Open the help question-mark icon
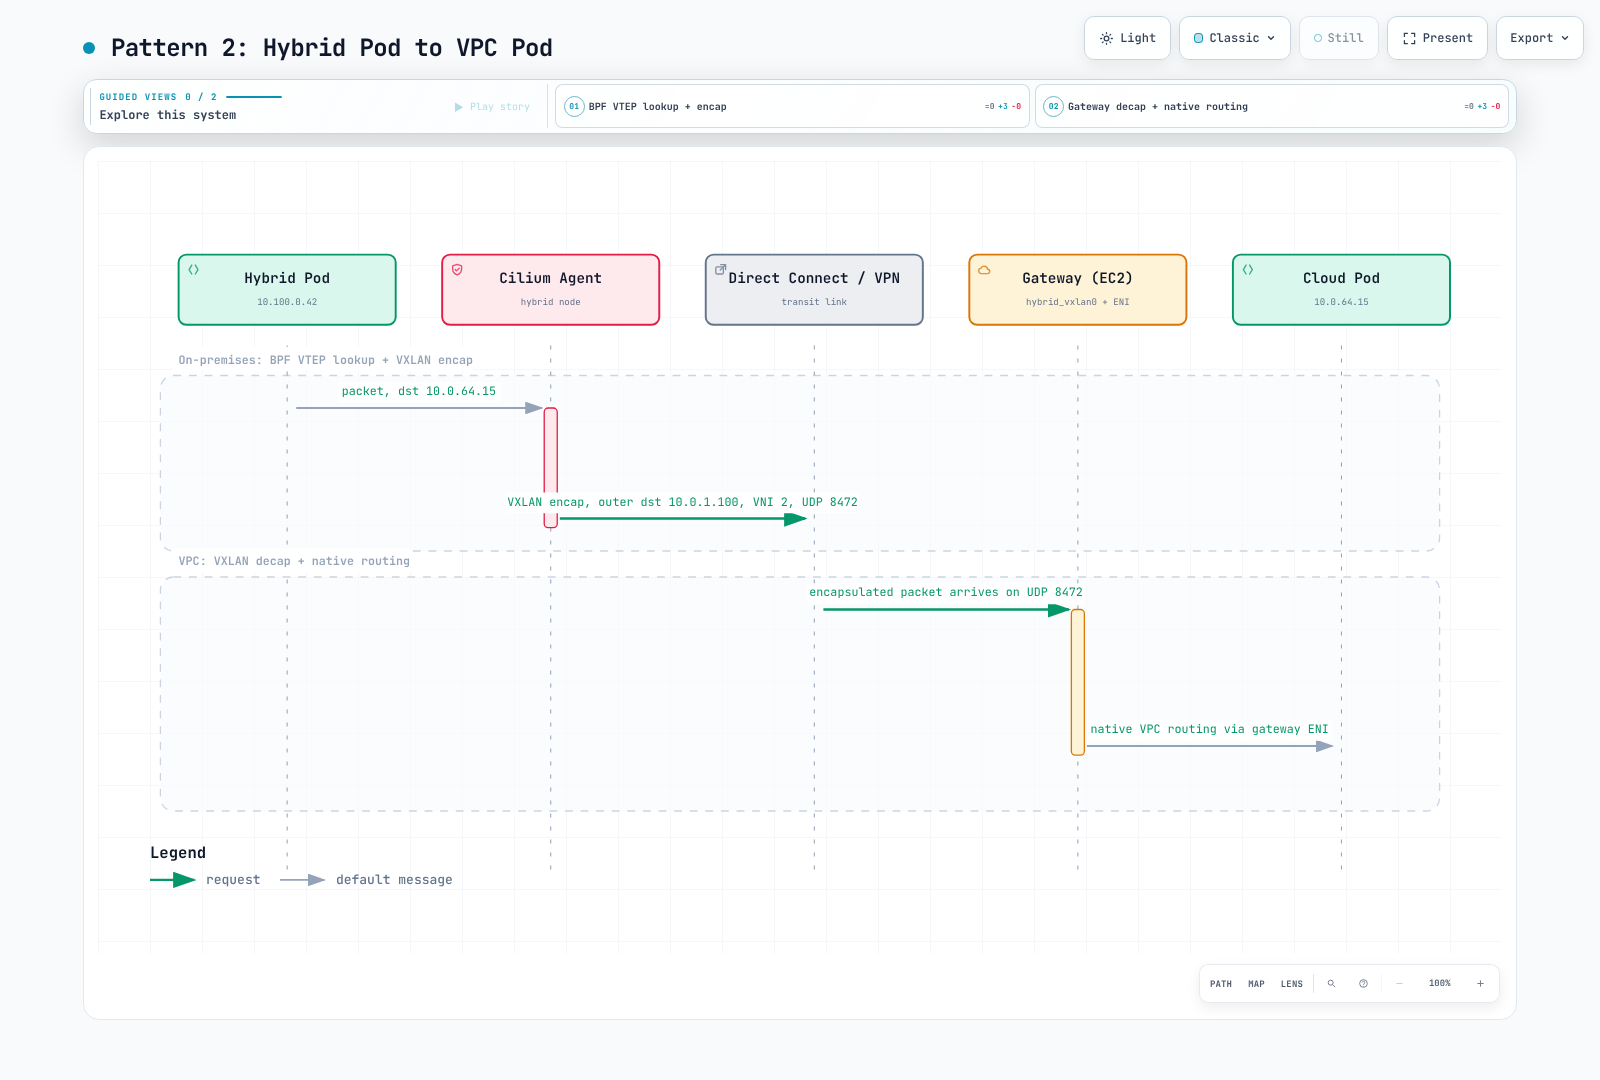1600x1080 pixels. (1363, 984)
